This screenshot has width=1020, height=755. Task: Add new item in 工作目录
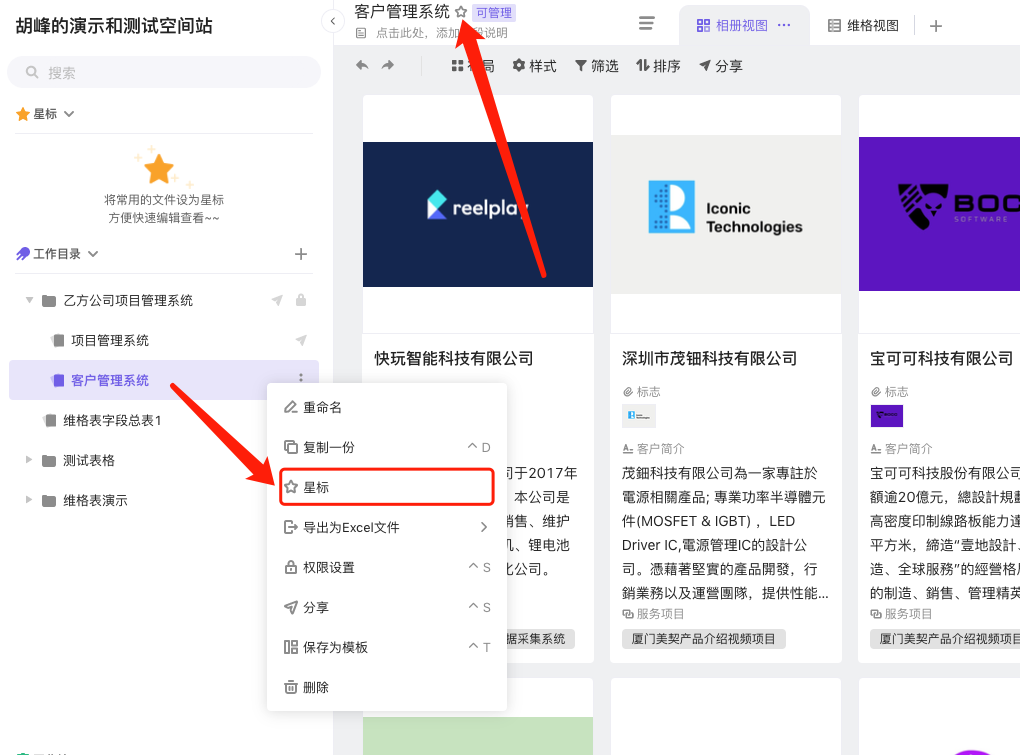tap(301, 254)
